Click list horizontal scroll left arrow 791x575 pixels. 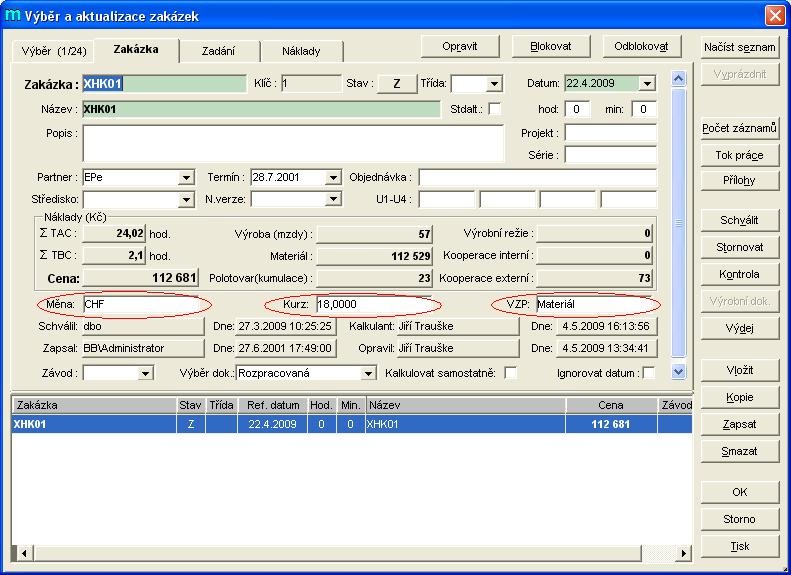pyautogui.click(x=24, y=553)
